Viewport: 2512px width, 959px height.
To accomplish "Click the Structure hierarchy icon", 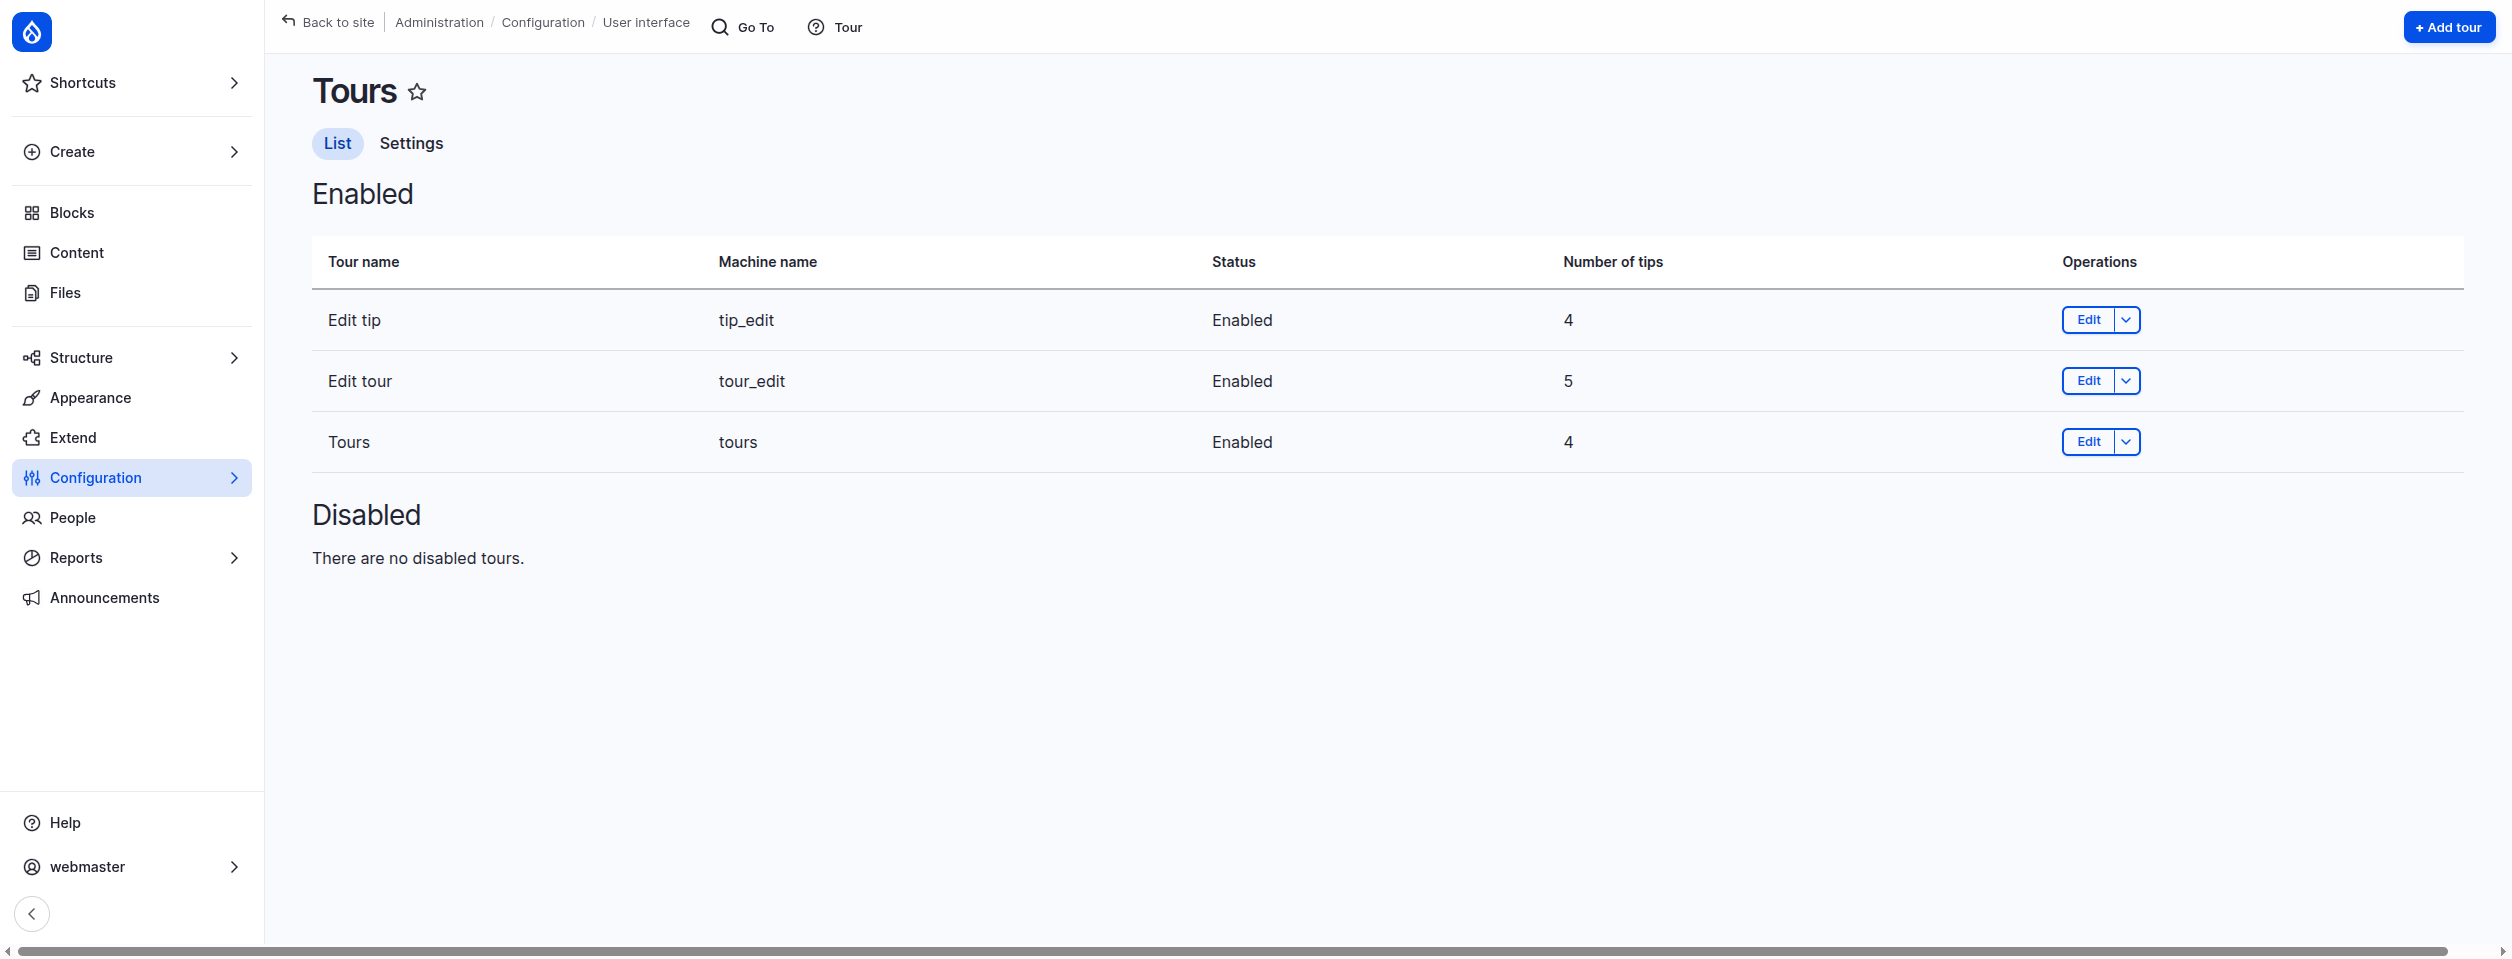I will tap(32, 358).
